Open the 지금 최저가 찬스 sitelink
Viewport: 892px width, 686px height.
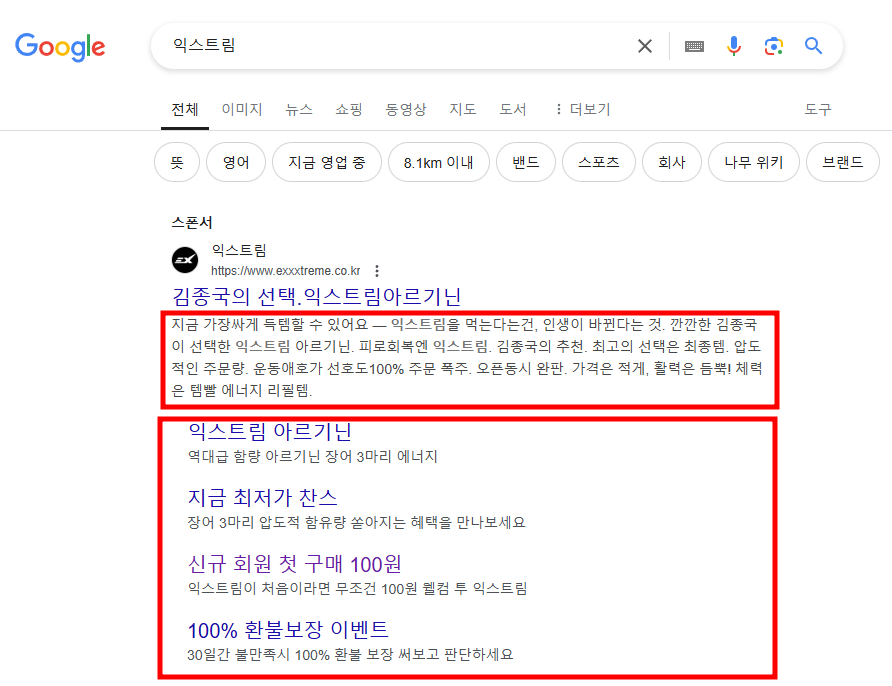(262, 498)
